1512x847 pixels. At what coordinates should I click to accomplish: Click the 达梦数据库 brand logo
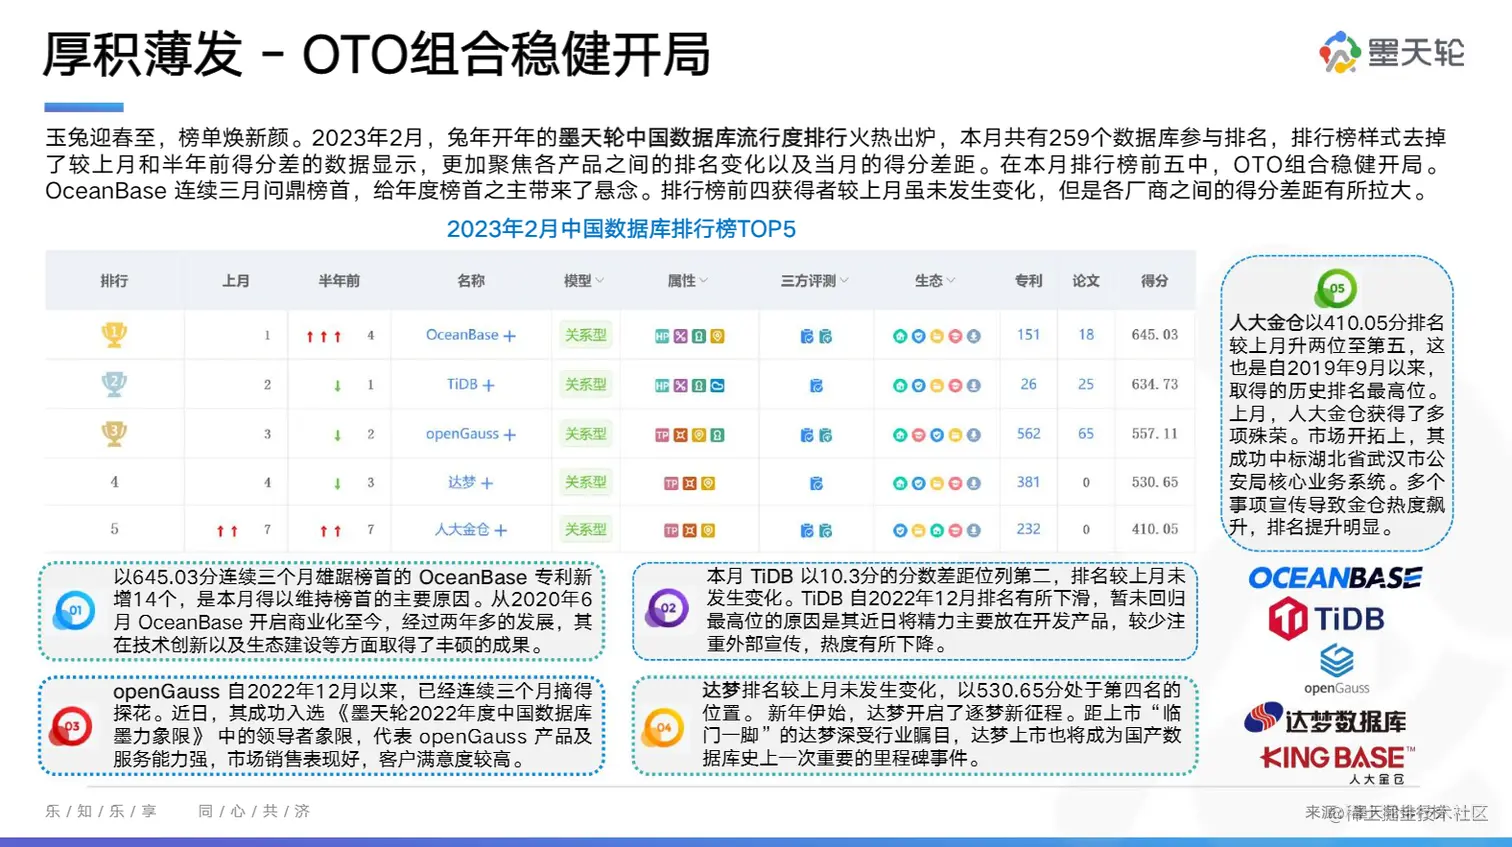click(x=1325, y=720)
